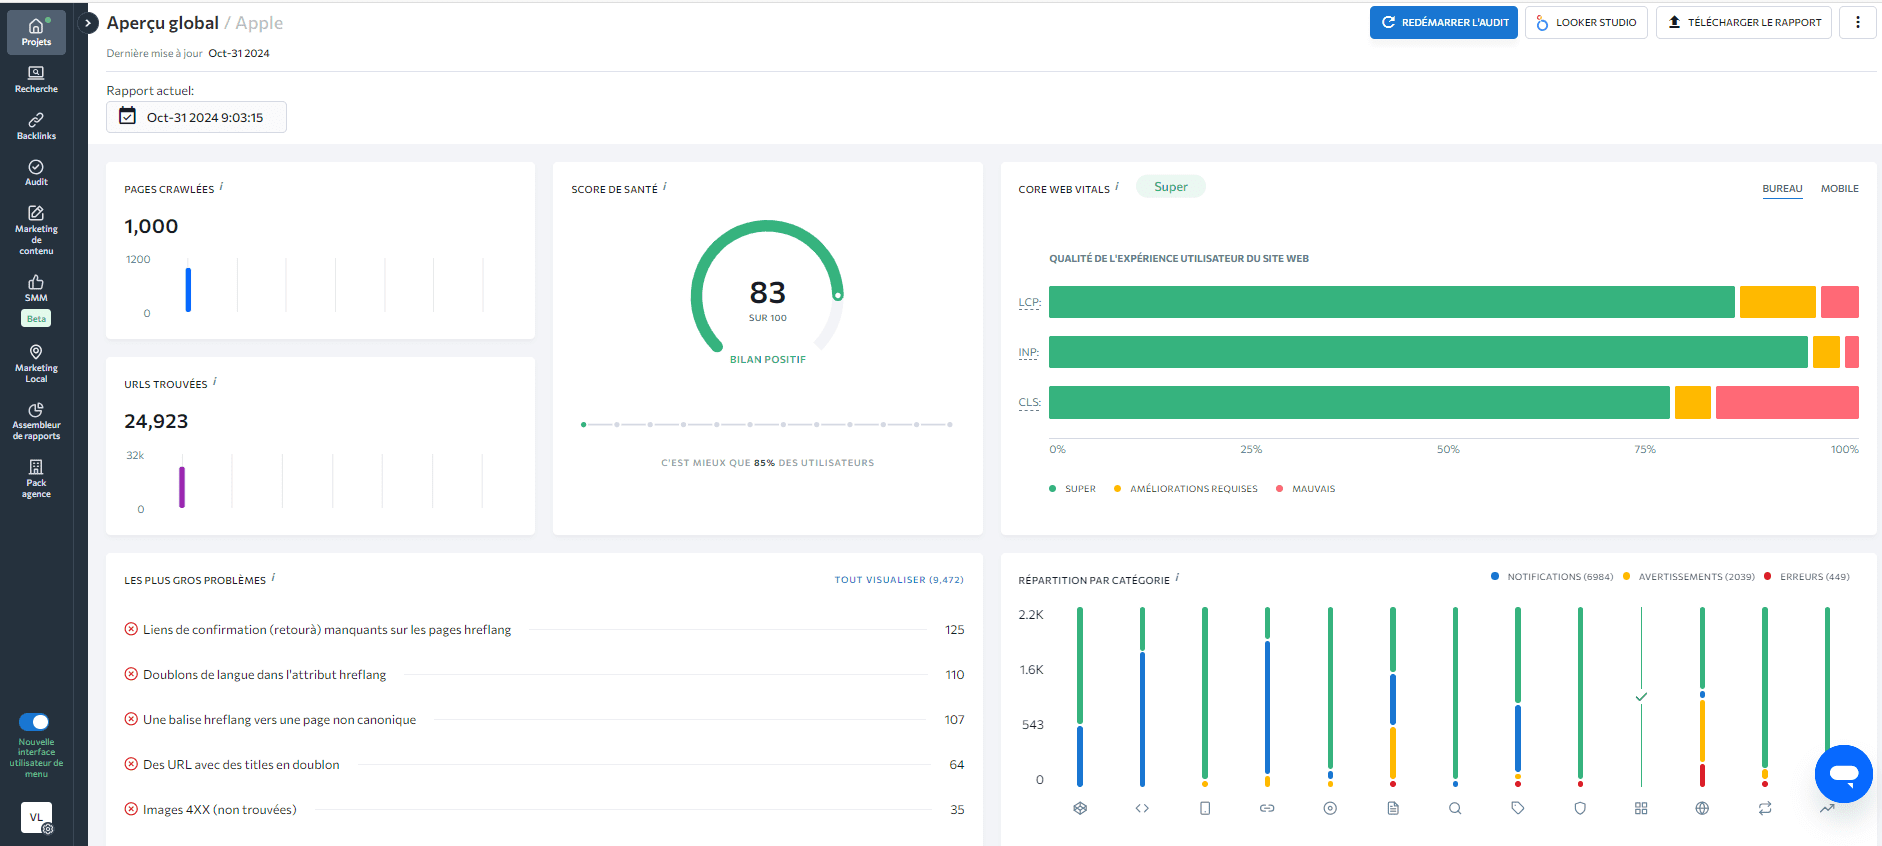
Task: Toggle Super legend in Core Web Vitals
Action: [1072, 489]
